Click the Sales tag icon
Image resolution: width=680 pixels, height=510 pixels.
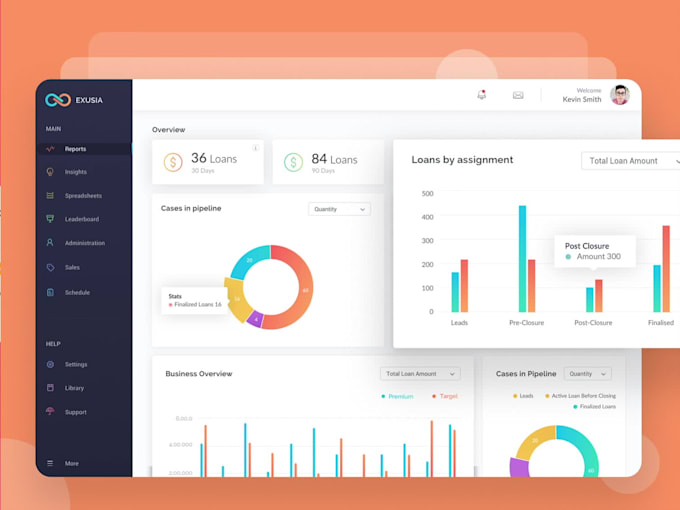[50, 267]
